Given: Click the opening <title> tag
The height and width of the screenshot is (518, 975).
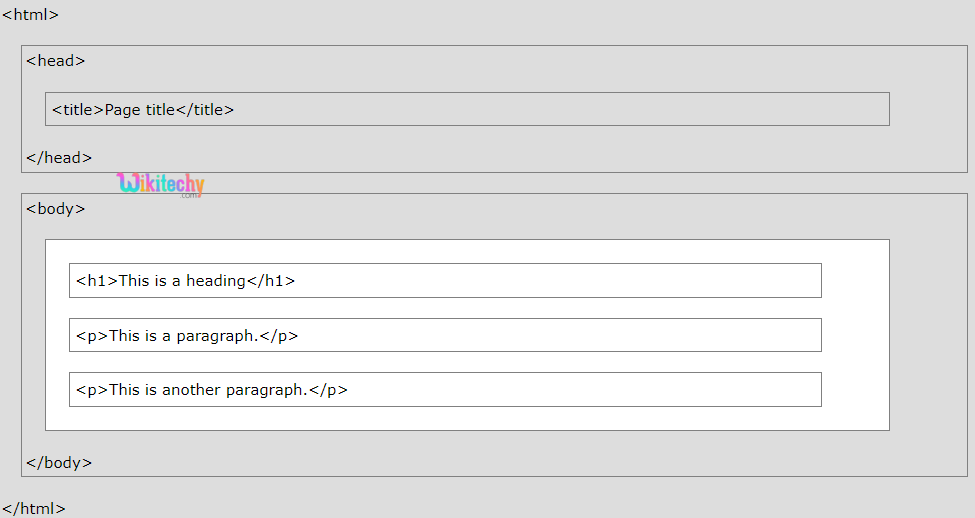Looking at the screenshot, I should click(x=78, y=110).
